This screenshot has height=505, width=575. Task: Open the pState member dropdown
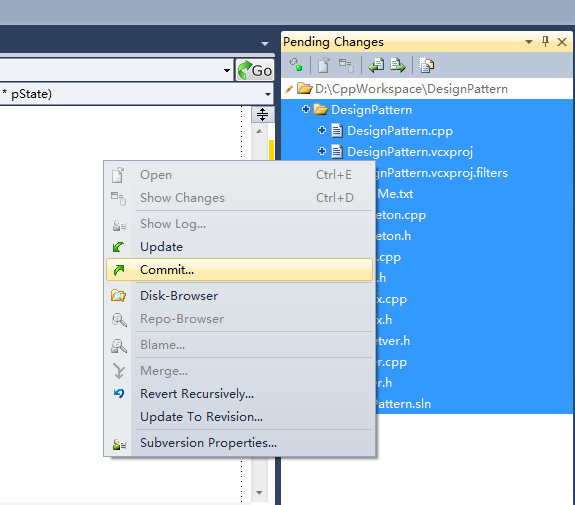(268, 94)
